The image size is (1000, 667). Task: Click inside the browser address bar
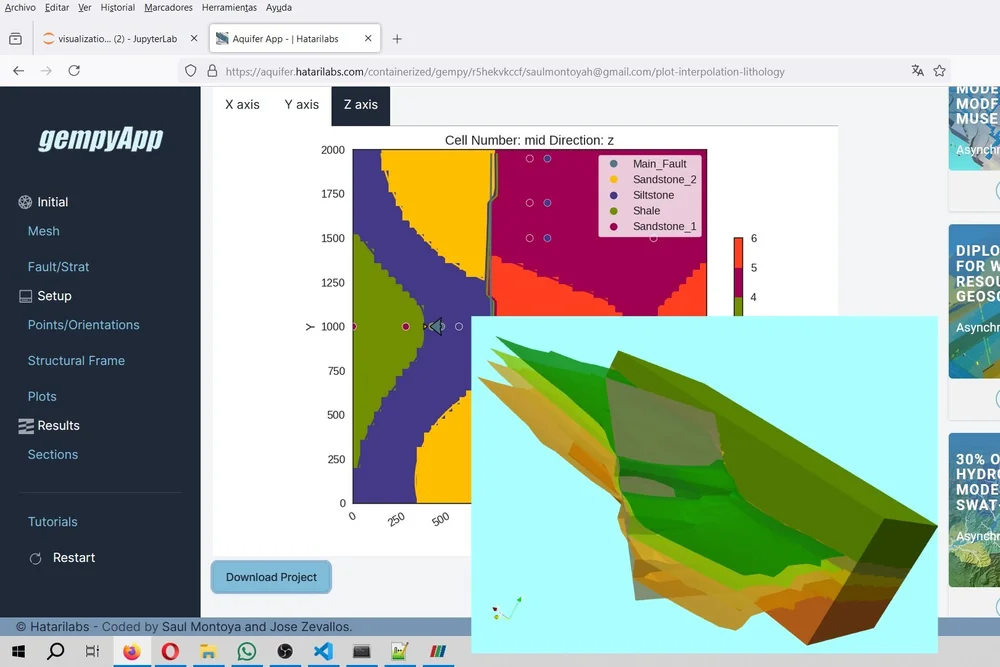[500, 71]
